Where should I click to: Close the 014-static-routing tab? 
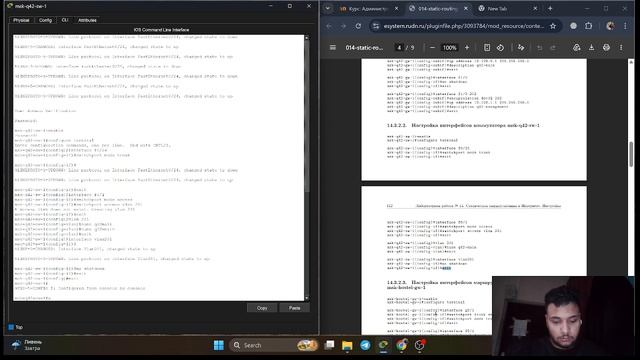click(x=466, y=8)
